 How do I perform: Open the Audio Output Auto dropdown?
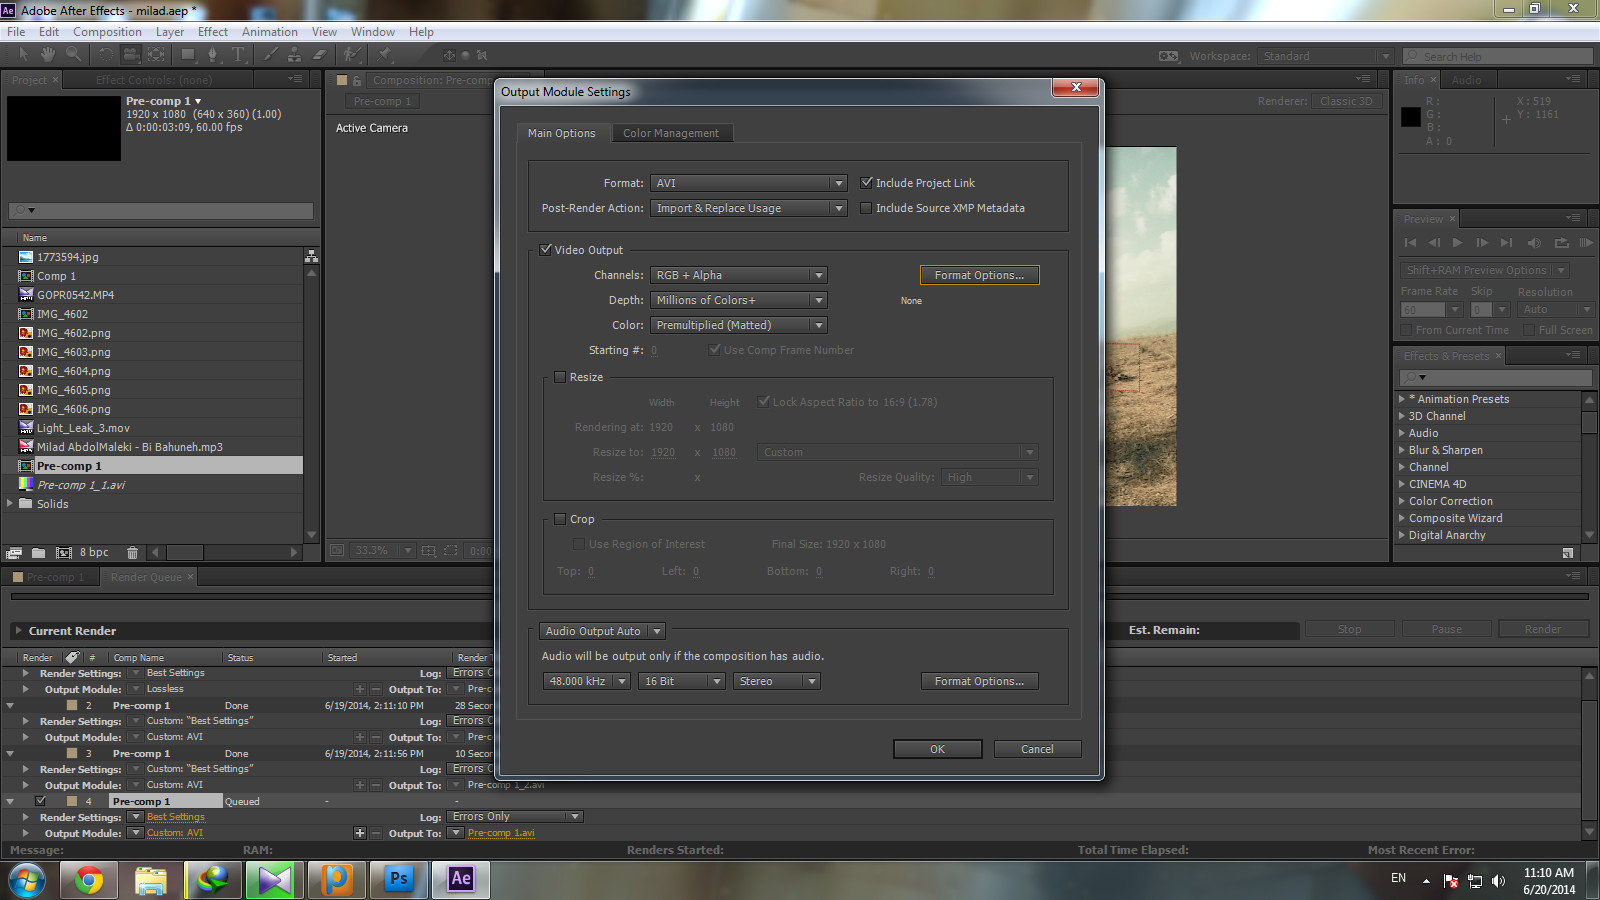click(602, 631)
